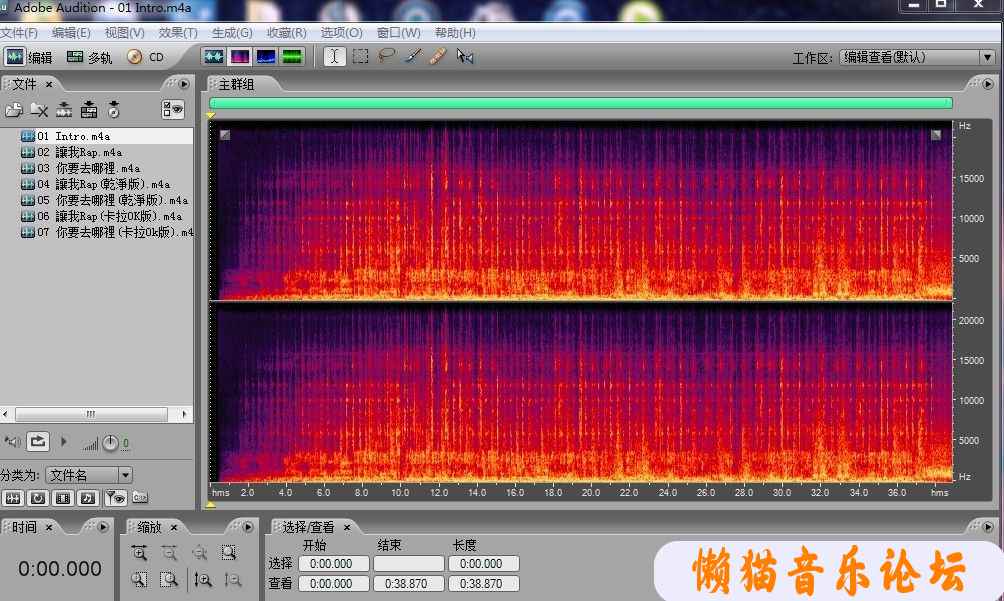Image resolution: width=1004 pixels, height=601 pixels.
Task: Toggle loop preview button
Action: 38,442
